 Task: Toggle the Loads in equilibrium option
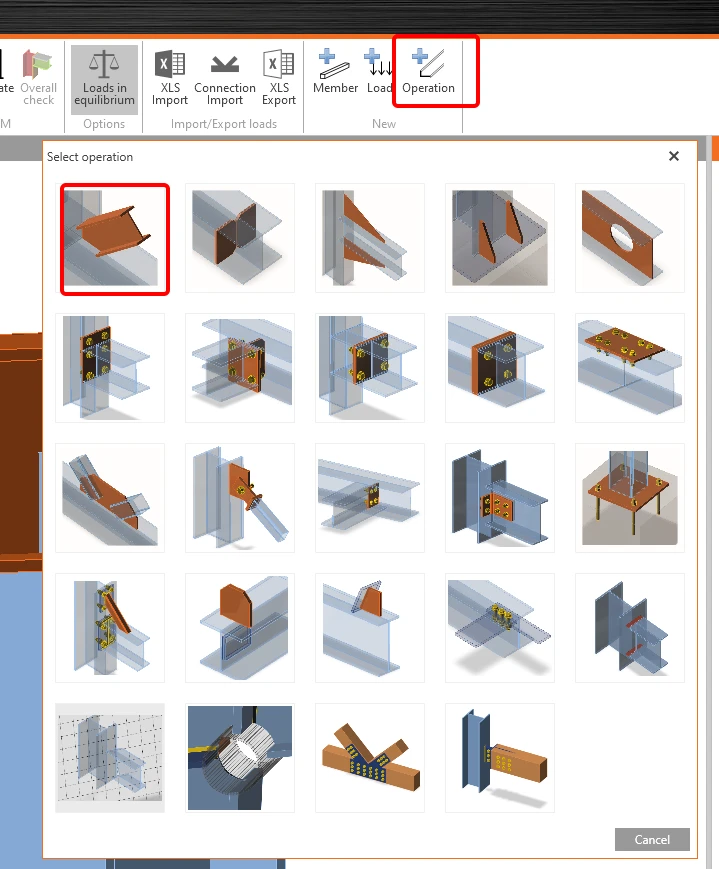pyautogui.click(x=104, y=79)
